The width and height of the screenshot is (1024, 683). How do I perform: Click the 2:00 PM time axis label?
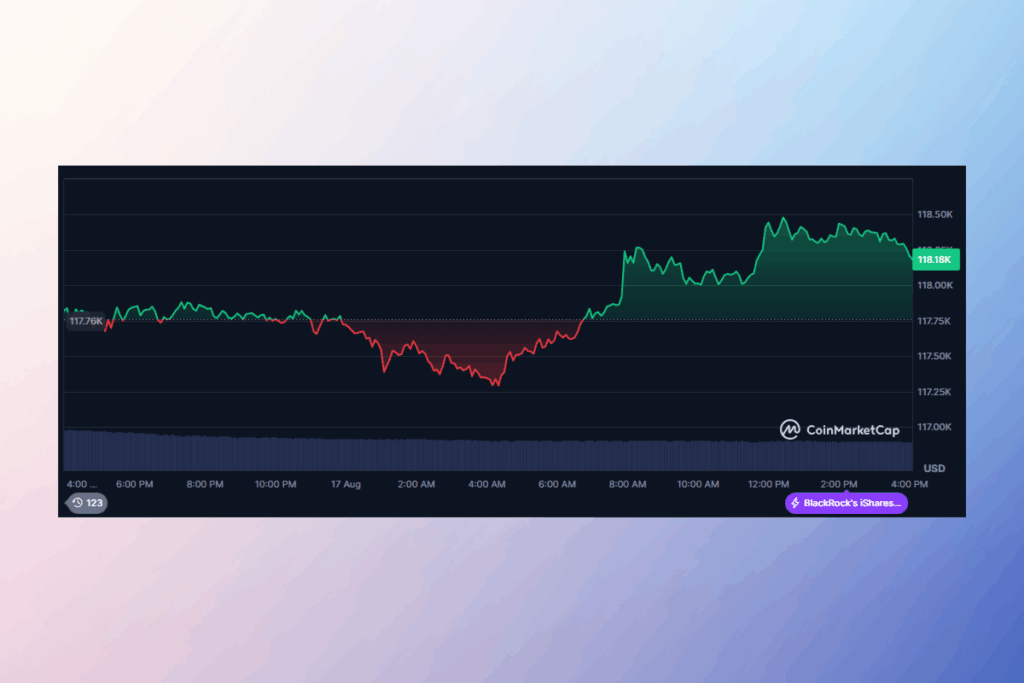(839, 484)
